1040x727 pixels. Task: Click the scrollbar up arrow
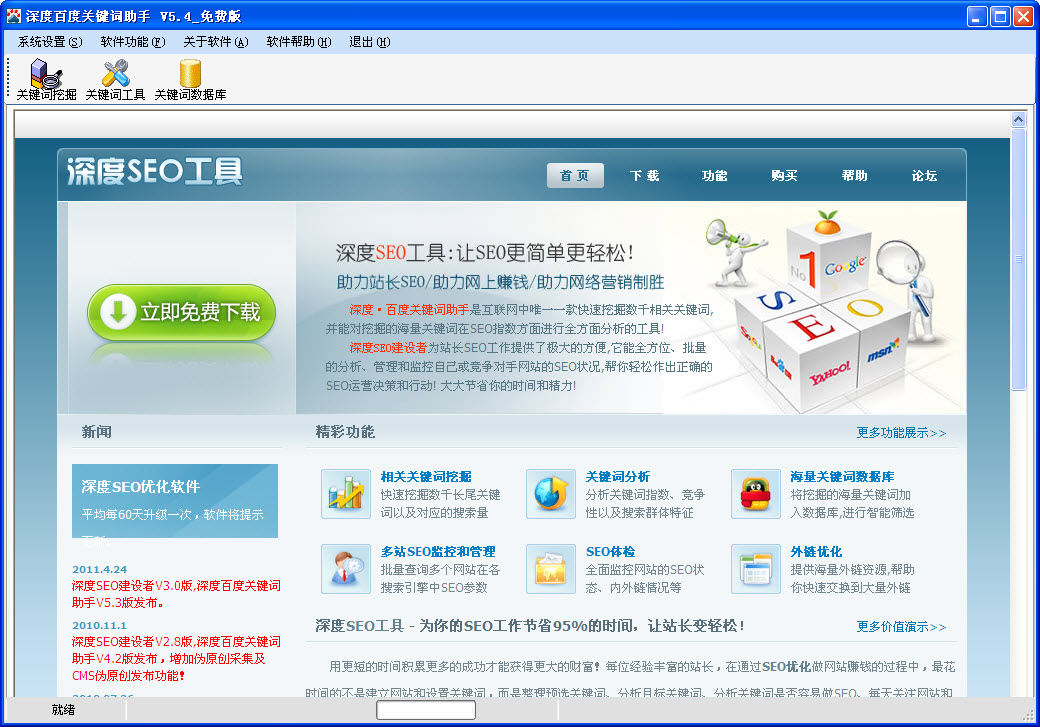coord(1019,119)
